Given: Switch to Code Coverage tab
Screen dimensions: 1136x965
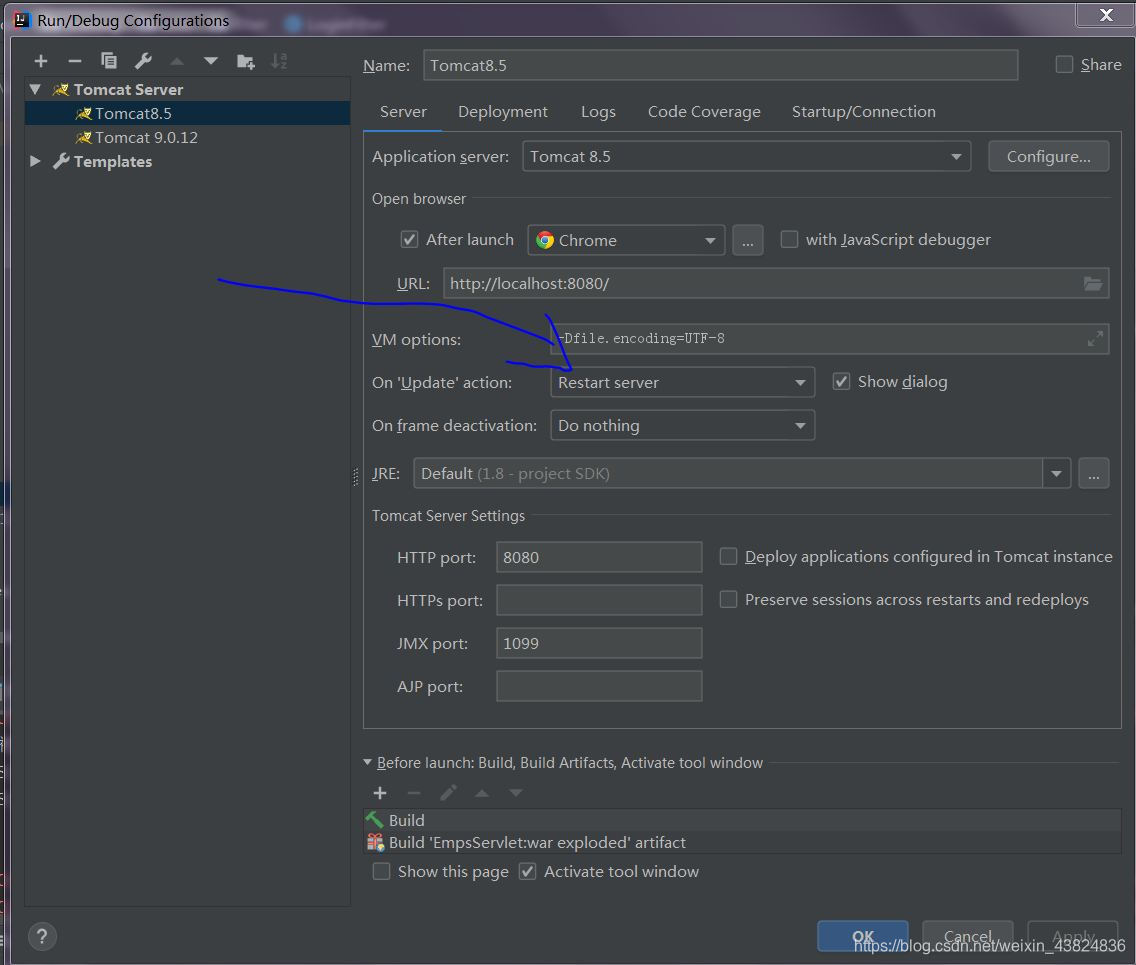Looking at the screenshot, I should [704, 112].
